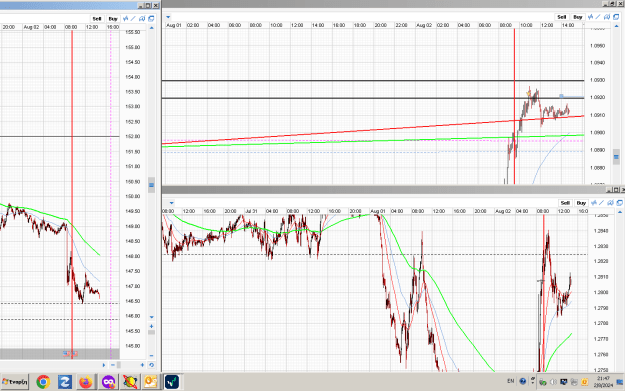Open indicators icon in bottom-right chart toolbar
Viewport: 625px width, 391px height.
(x=594, y=203)
